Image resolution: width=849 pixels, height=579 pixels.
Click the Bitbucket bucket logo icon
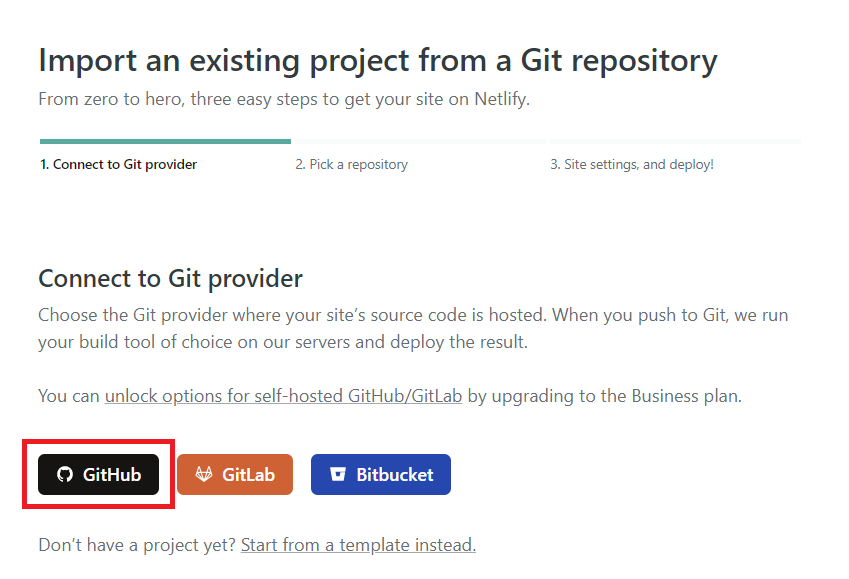[337, 474]
